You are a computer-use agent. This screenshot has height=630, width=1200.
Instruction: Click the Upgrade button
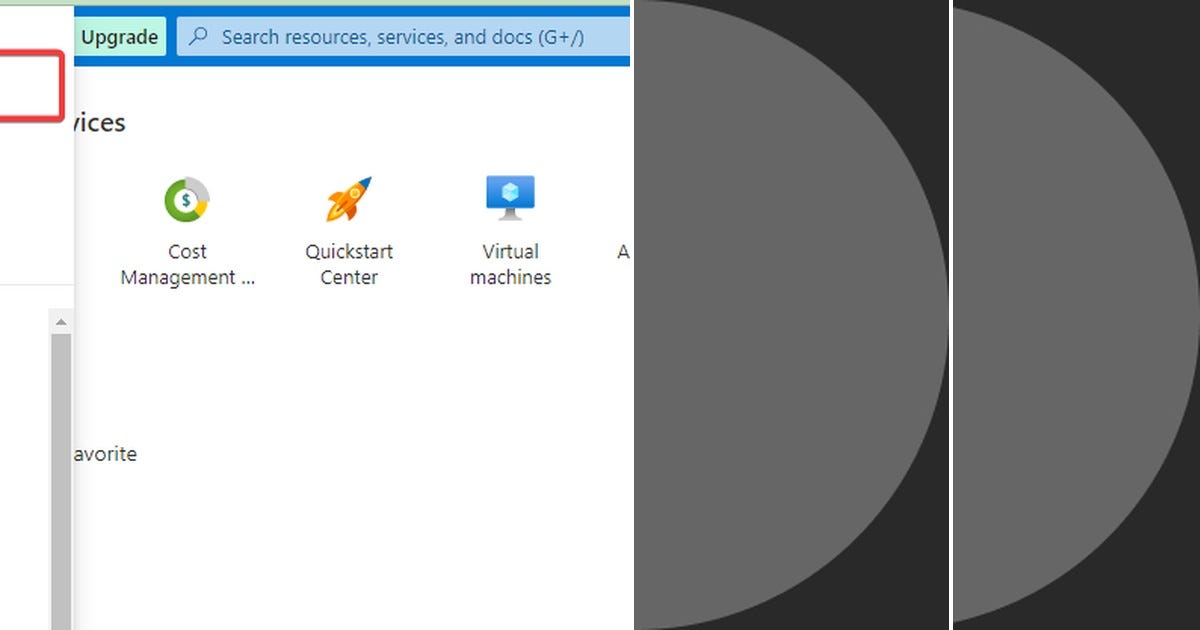tap(119, 36)
